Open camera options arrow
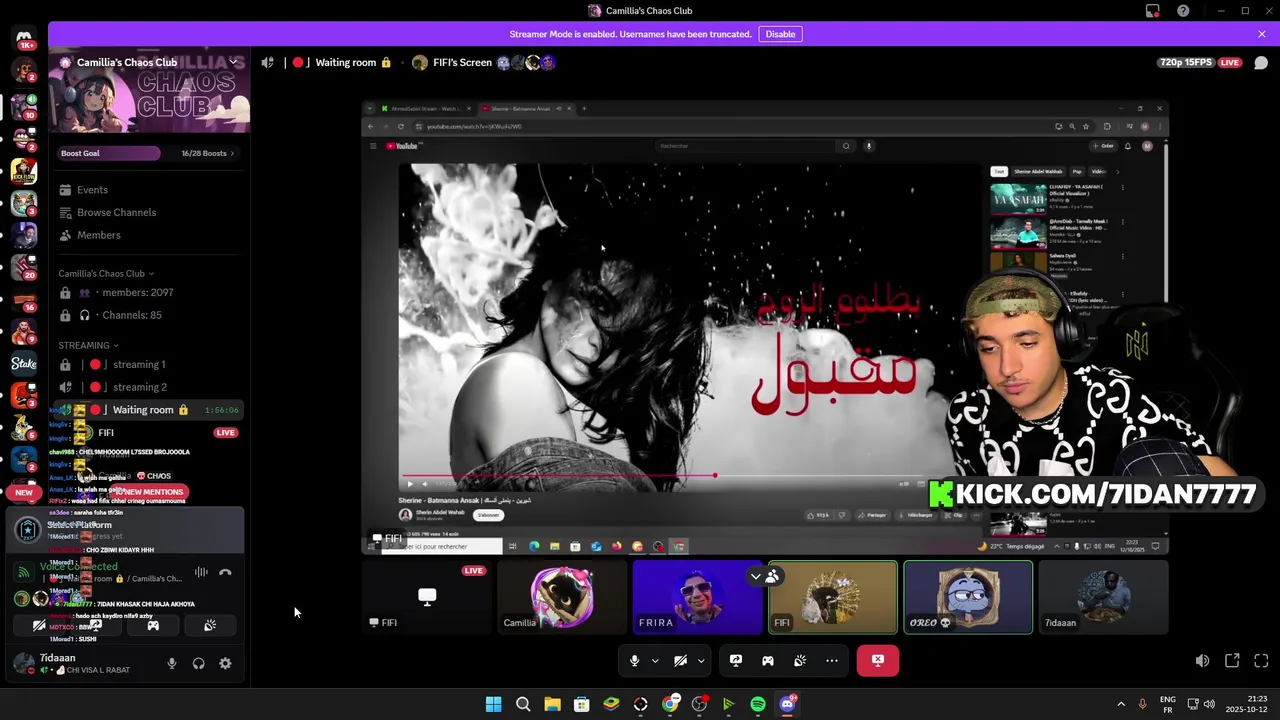 tap(701, 660)
